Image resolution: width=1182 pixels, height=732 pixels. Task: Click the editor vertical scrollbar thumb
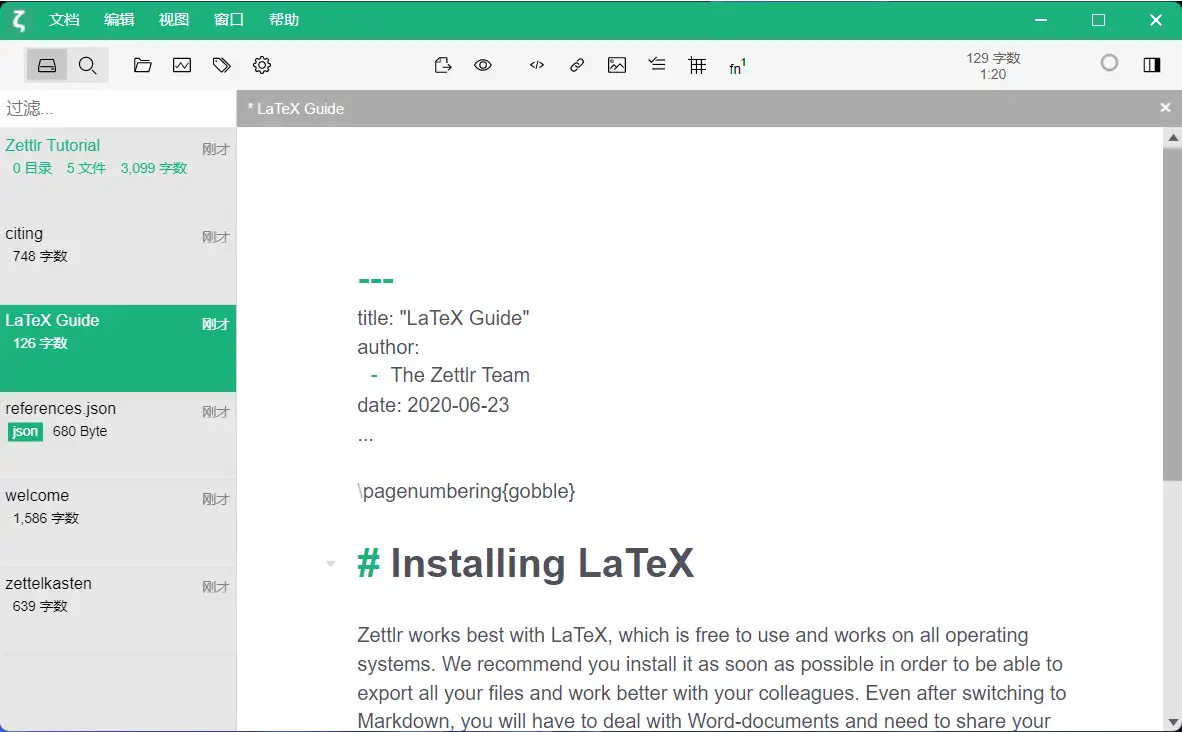(x=1173, y=314)
